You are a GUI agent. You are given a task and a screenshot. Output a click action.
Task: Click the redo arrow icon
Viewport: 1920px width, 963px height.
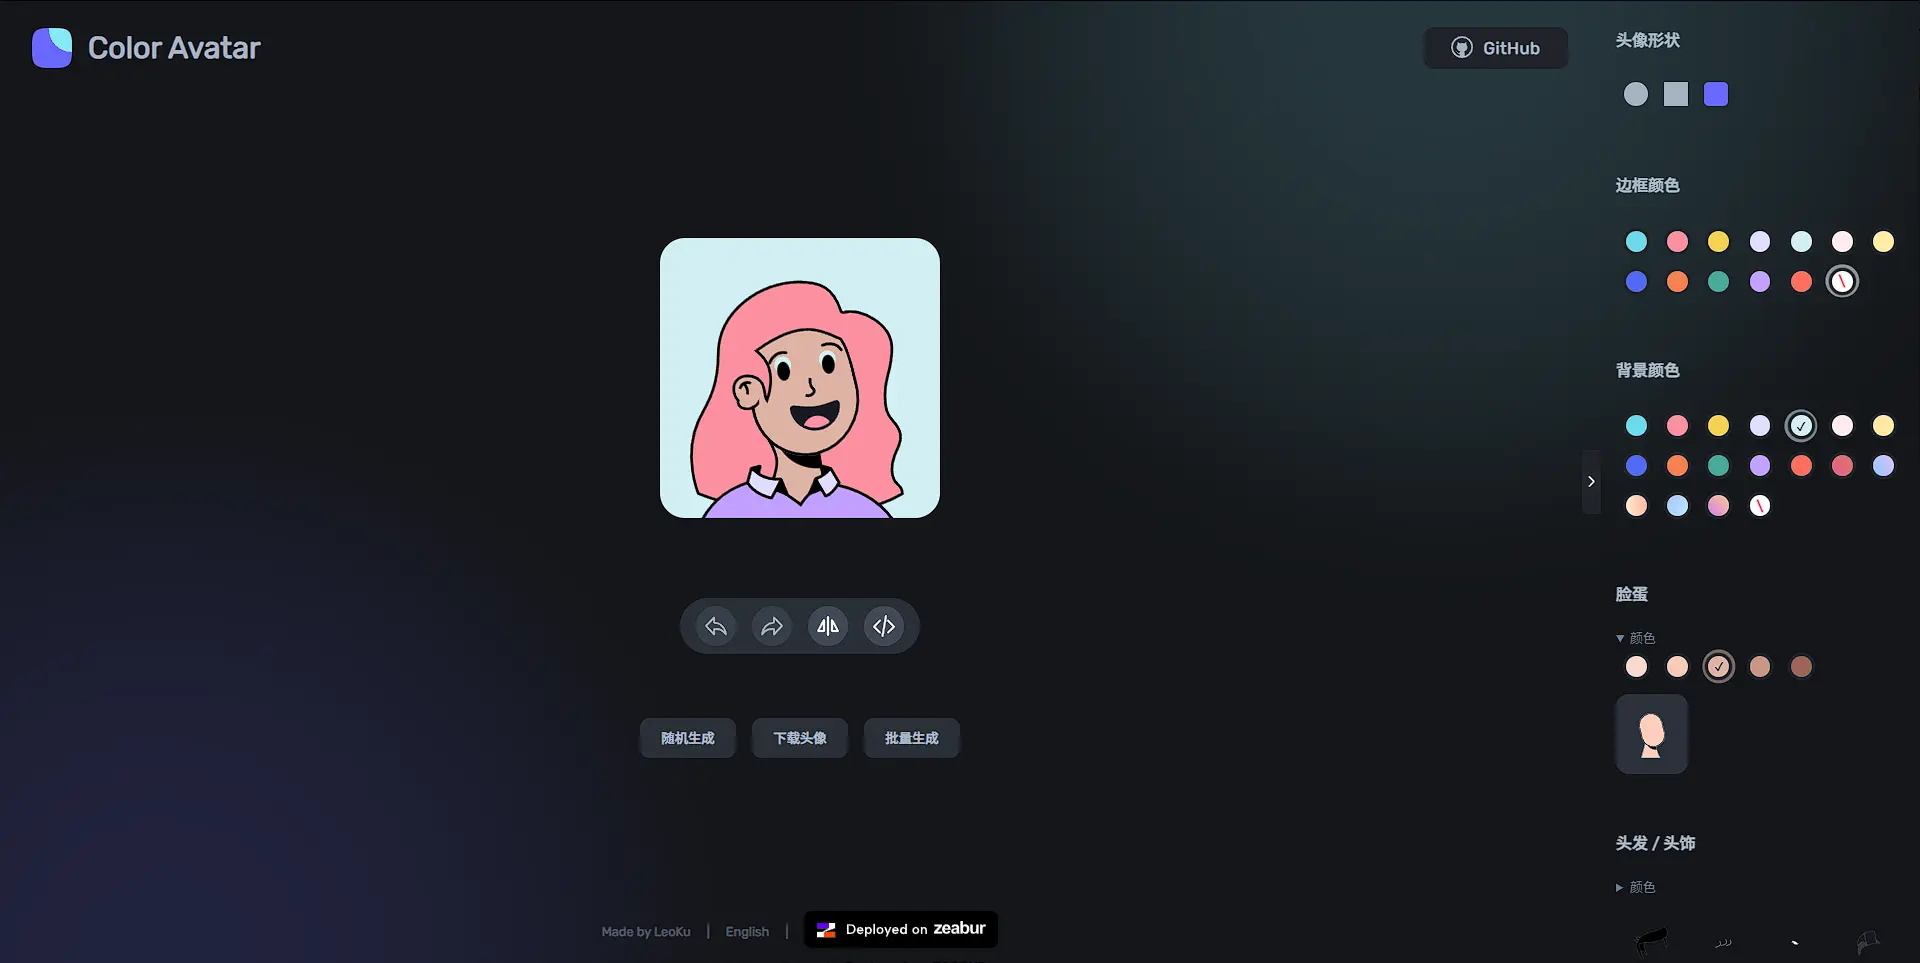coord(772,626)
